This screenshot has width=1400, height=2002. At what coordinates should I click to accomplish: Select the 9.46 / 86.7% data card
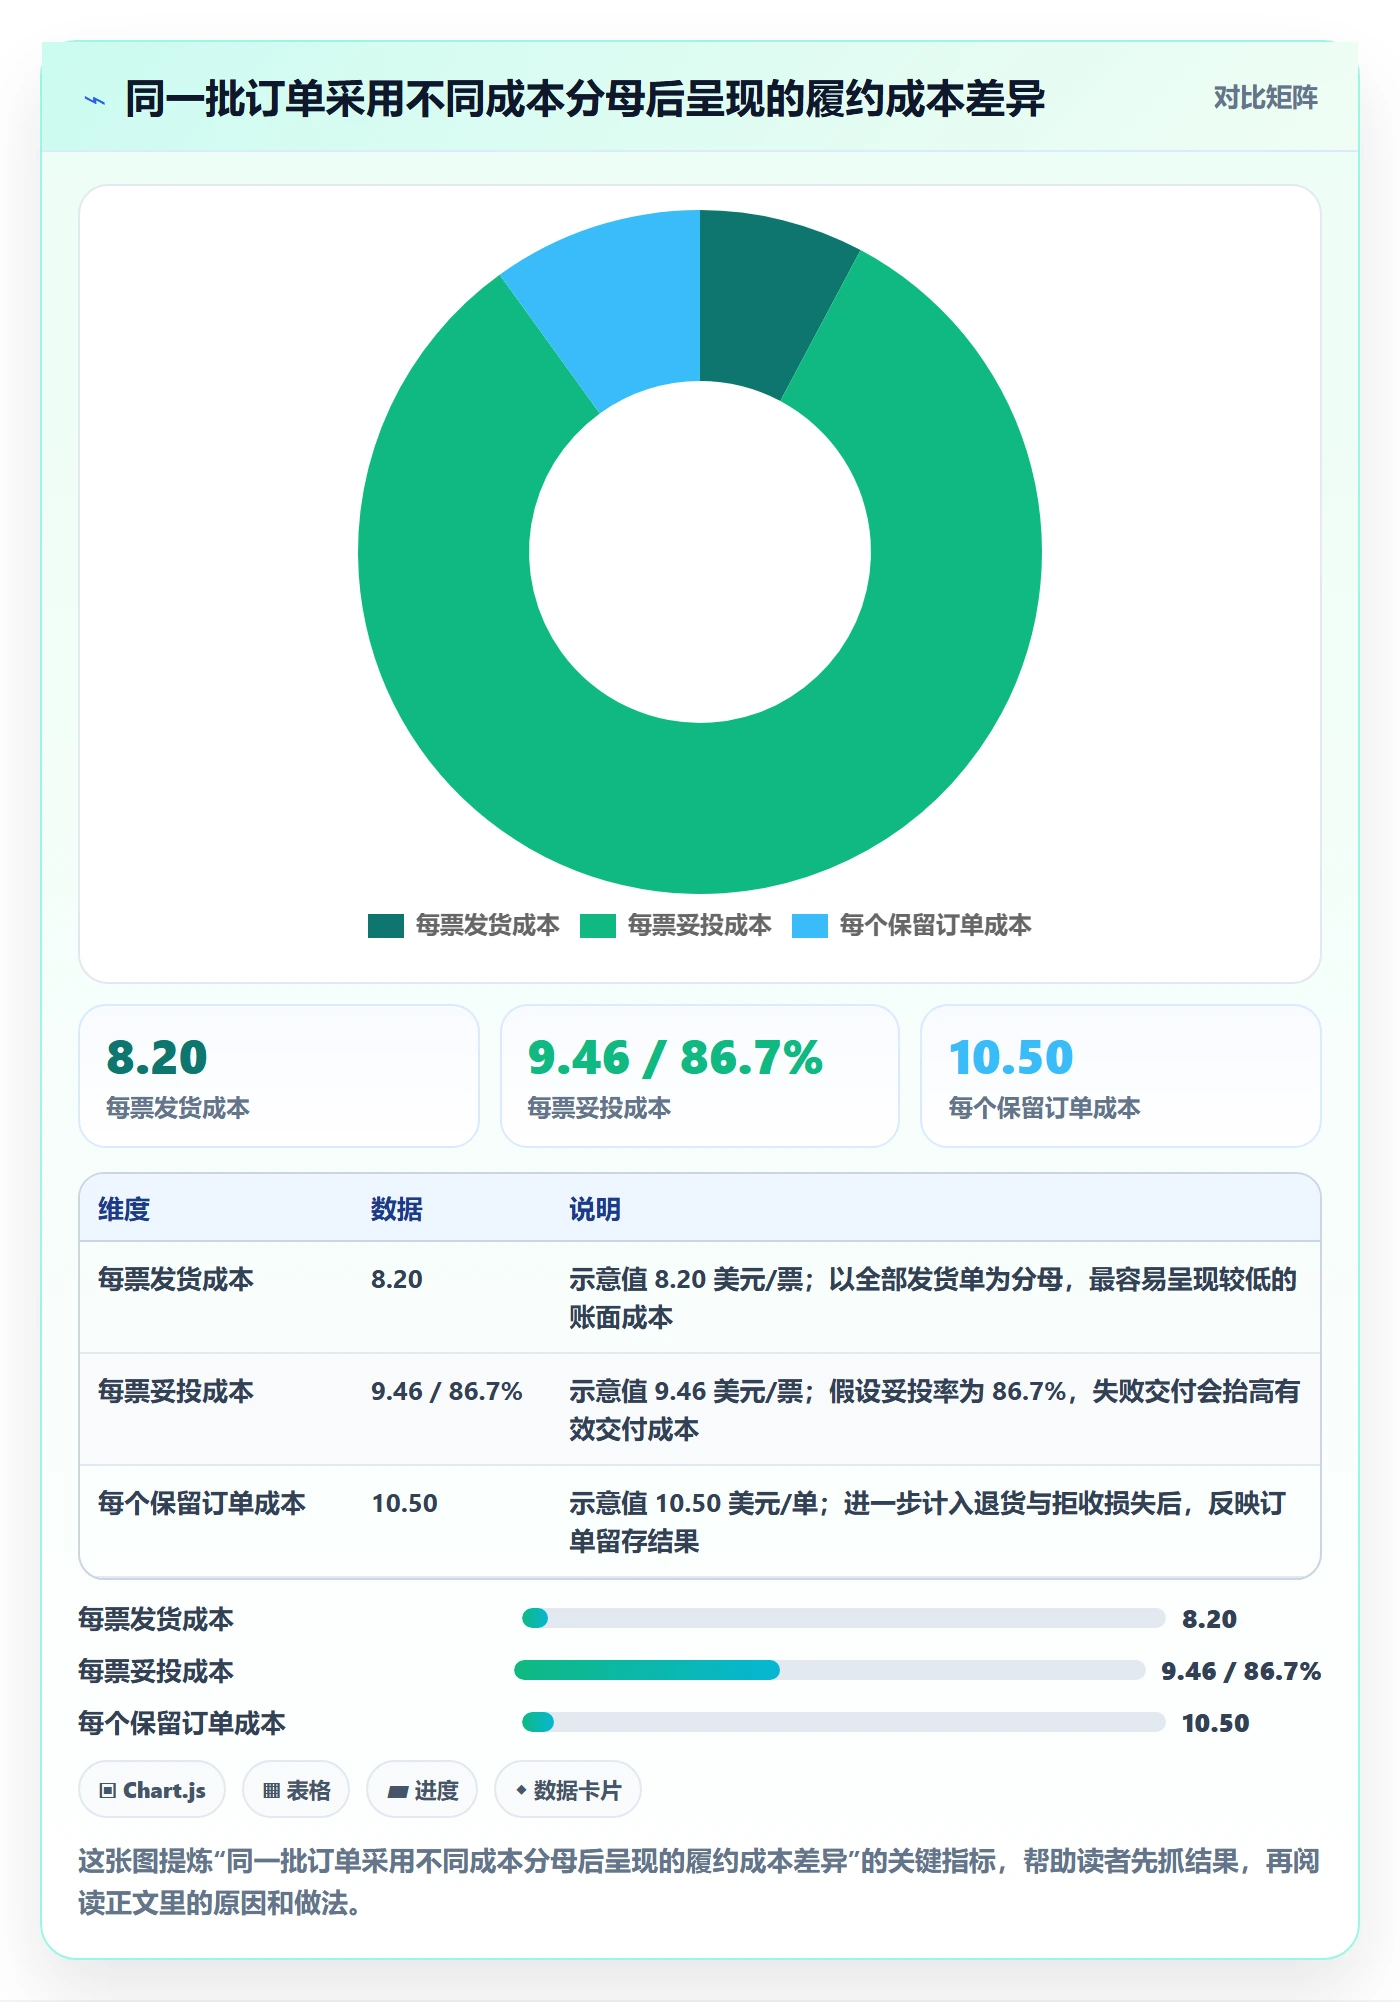pyautogui.click(x=700, y=1076)
